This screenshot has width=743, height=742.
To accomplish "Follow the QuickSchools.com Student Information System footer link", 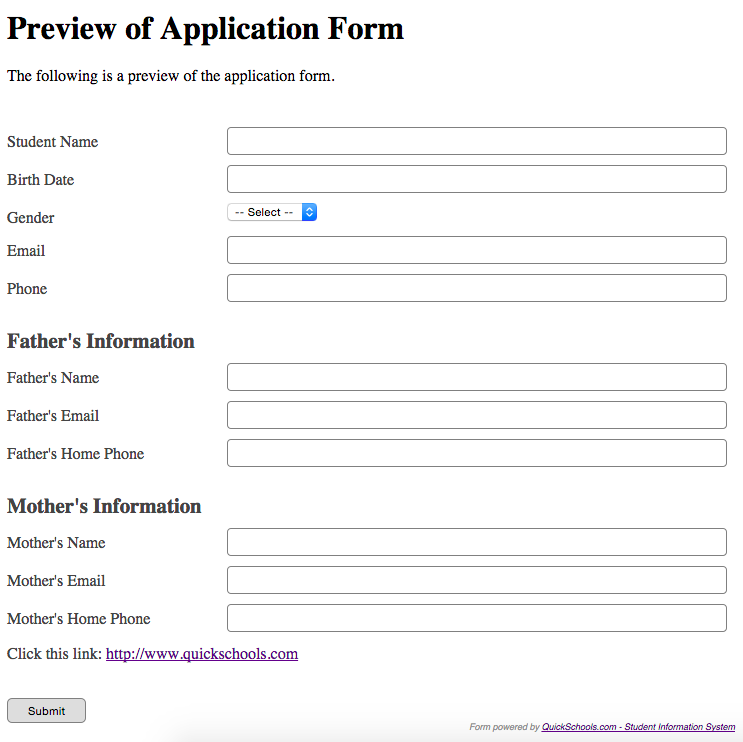I will tap(638, 727).
